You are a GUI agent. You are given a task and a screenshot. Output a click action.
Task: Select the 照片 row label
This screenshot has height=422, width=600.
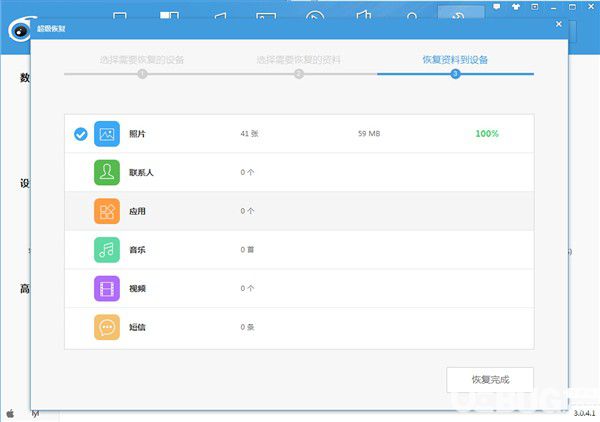tap(137, 134)
